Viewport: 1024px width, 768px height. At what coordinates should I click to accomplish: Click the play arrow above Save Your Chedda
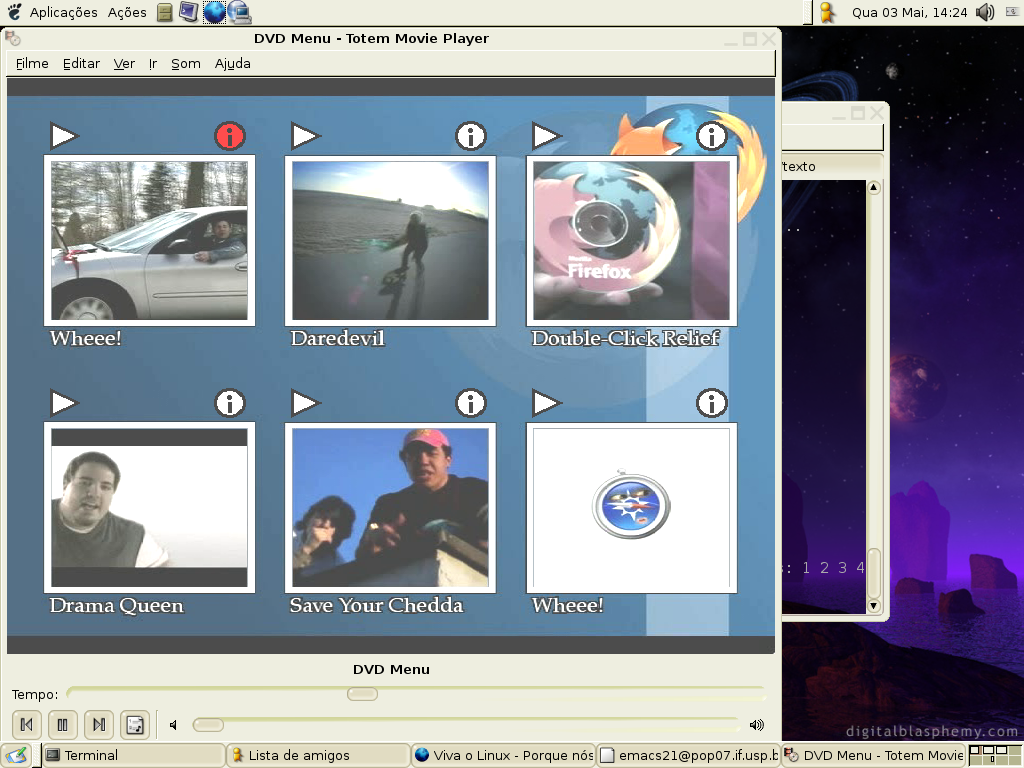point(306,403)
